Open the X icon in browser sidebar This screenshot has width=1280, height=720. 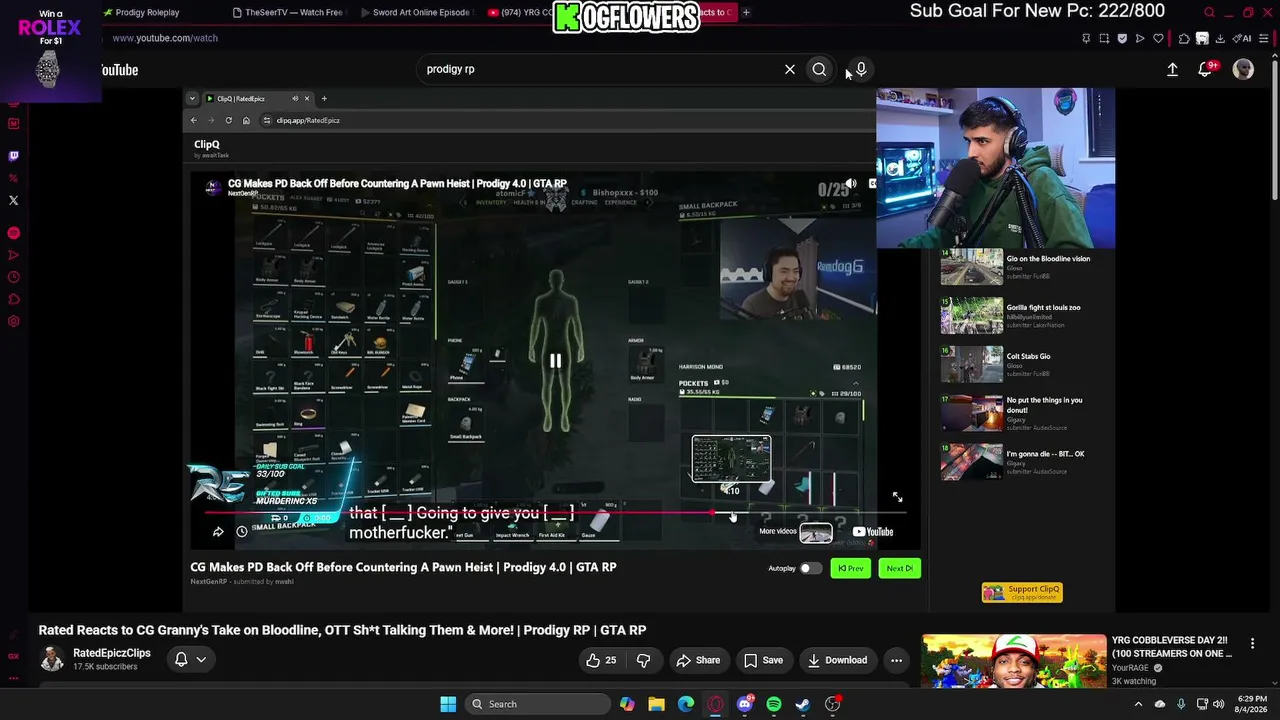pos(13,200)
